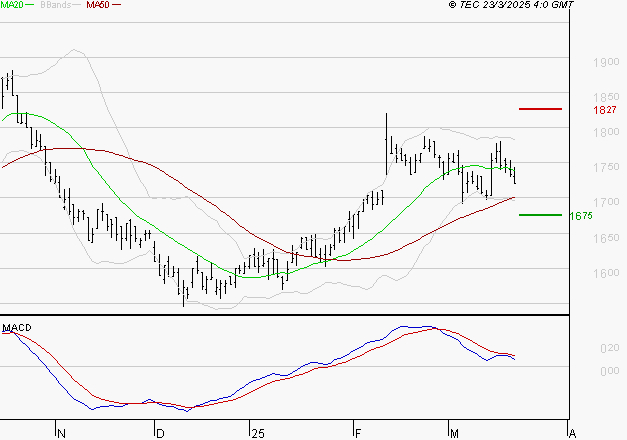
Task: Click the tall February spike price bar
Action: click(x=386, y=144)
